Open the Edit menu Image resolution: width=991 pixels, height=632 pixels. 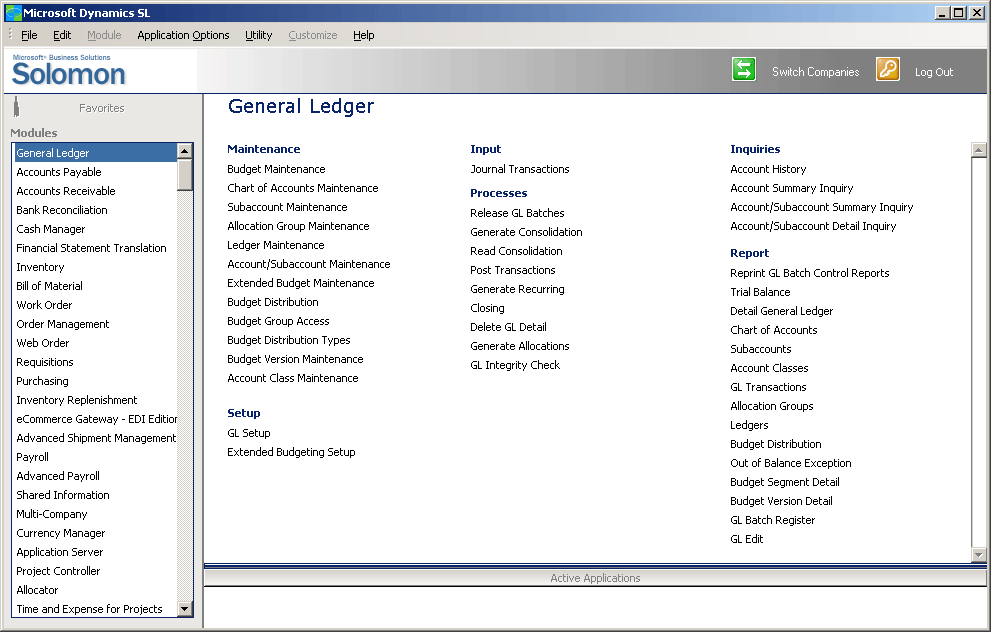(62, 35)
